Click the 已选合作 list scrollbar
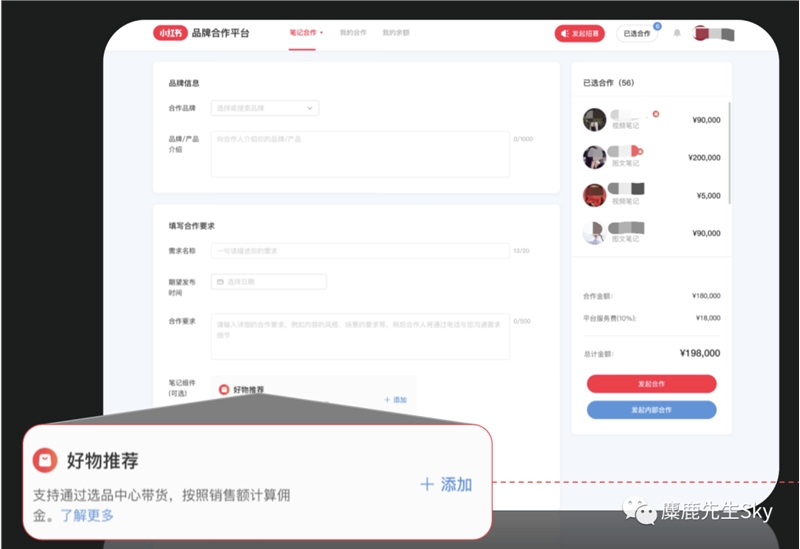The width and height of the screenshot is (800, 549). [x=729, y=153]
